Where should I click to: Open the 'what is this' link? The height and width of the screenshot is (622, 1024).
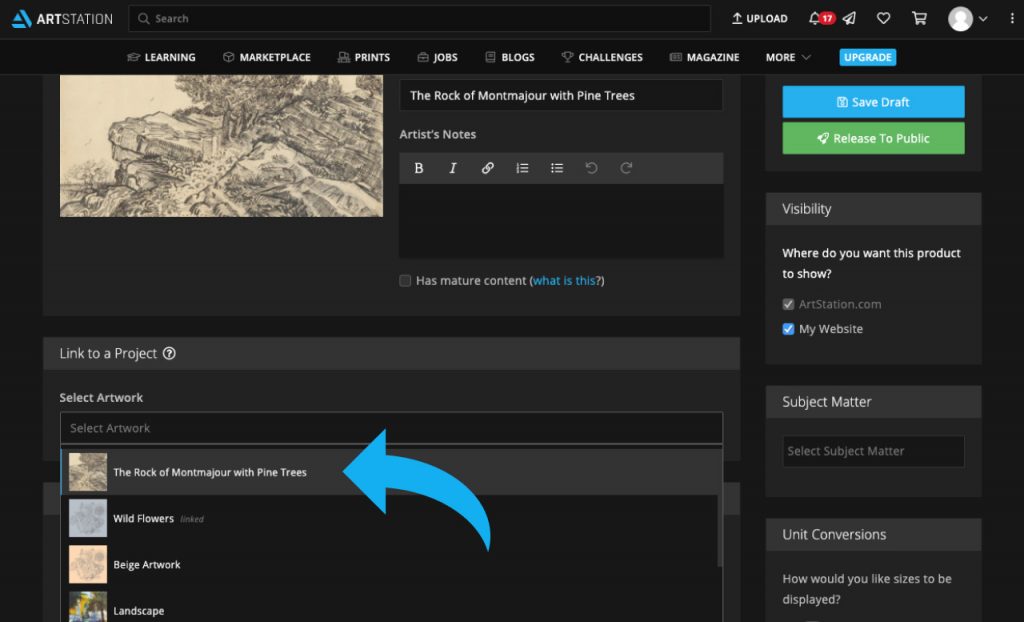coord(564,280)
